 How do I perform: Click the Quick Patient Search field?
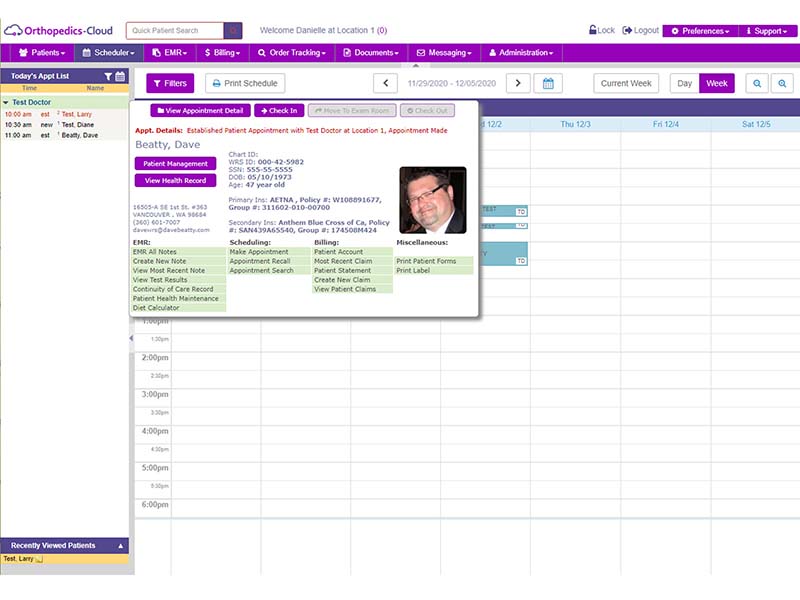pyautogui.click(x=175, y=31)
